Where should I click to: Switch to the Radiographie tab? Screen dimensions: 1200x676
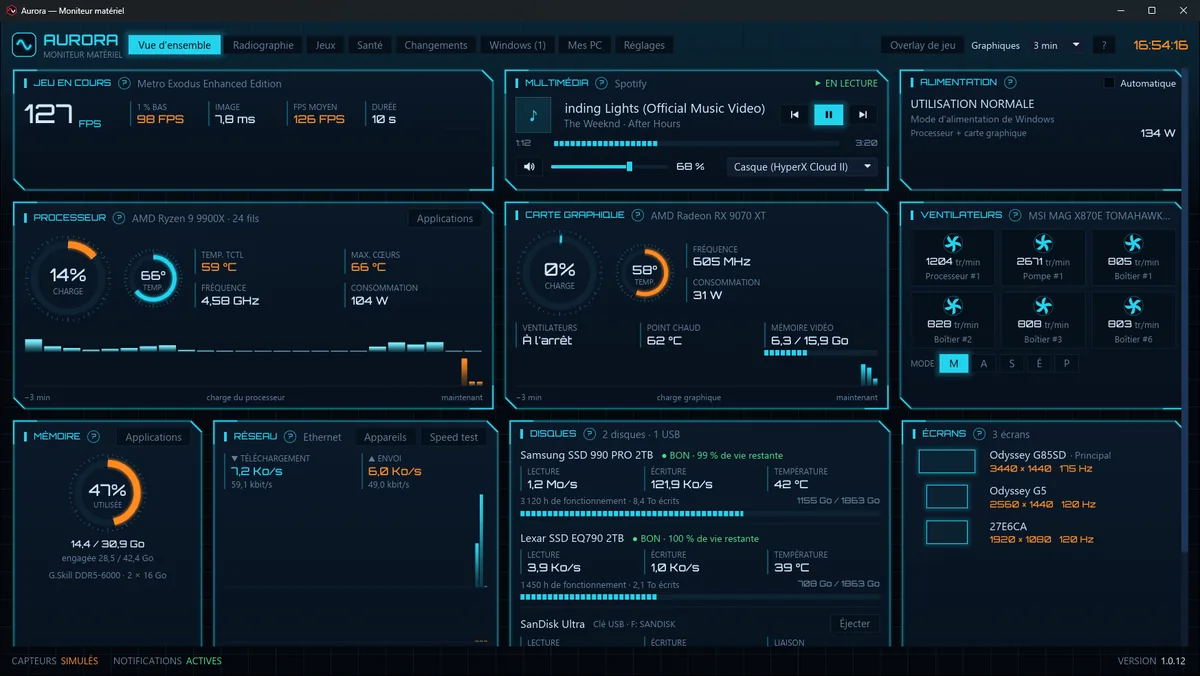[x=263, y=45]
